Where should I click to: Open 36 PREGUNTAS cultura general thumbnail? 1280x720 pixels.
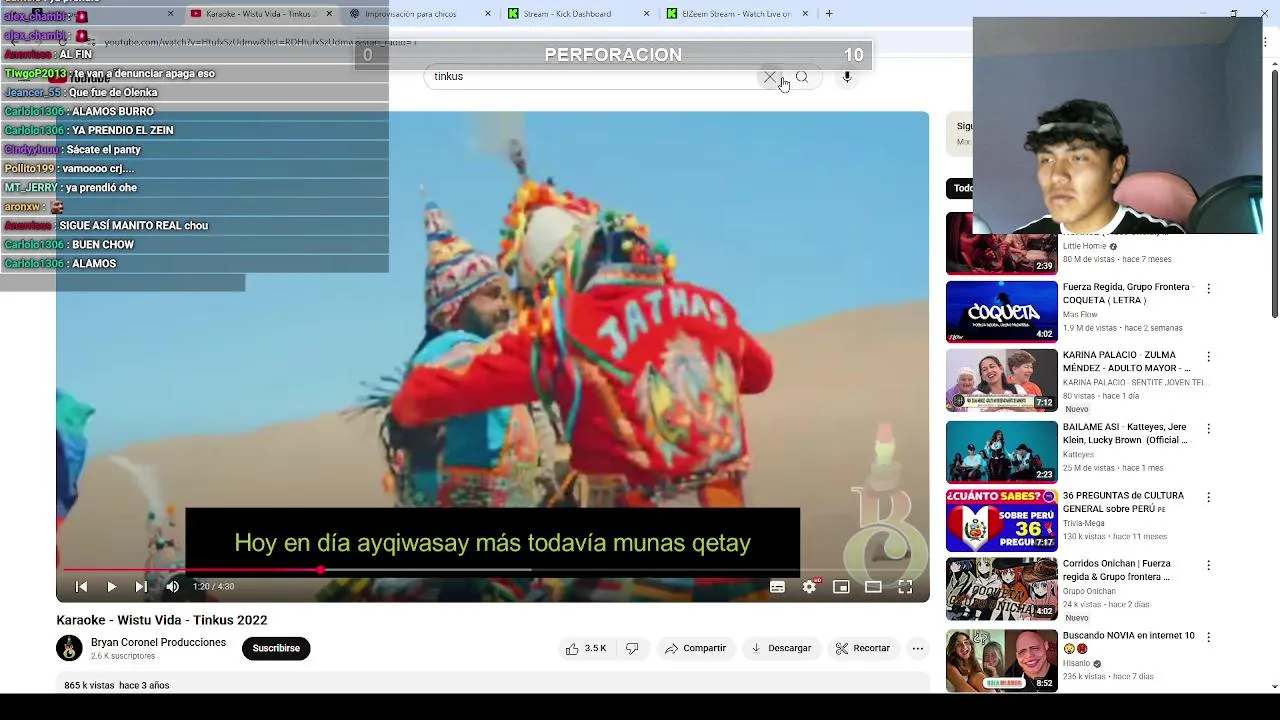[1001, 520]
